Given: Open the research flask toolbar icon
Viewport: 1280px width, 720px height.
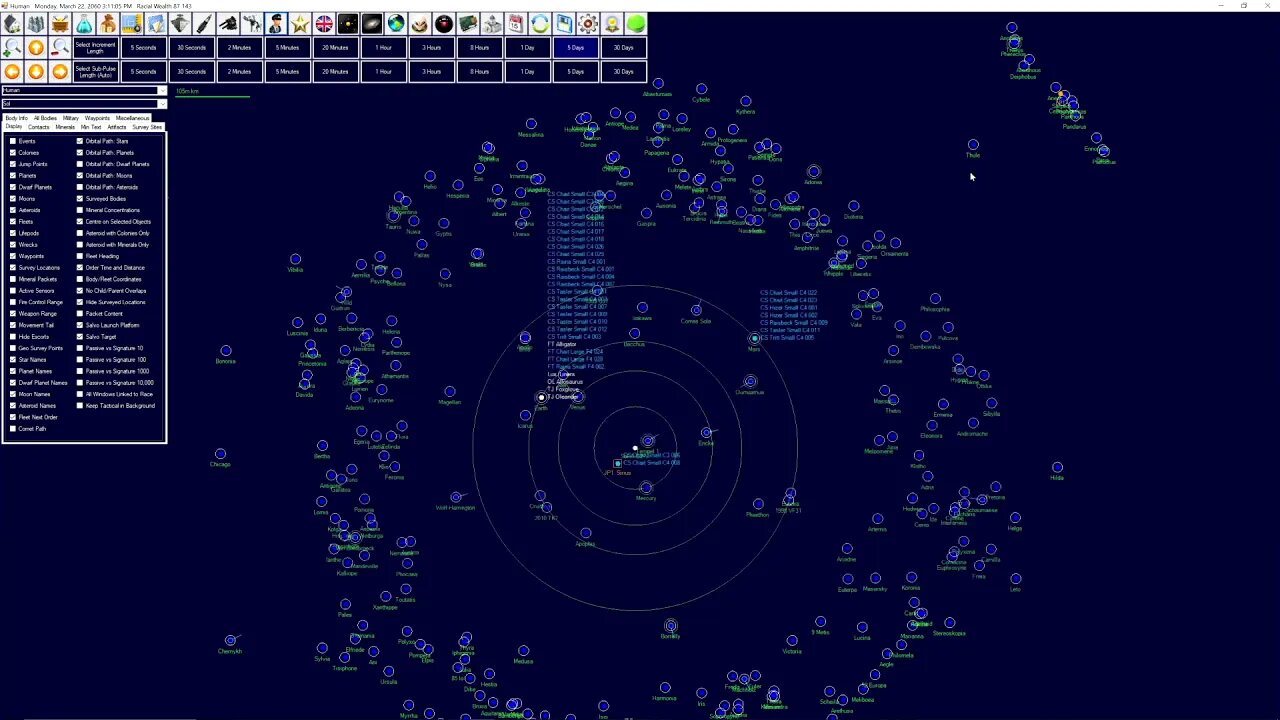Looking at the screenshot, I should [x=84, y=23].
